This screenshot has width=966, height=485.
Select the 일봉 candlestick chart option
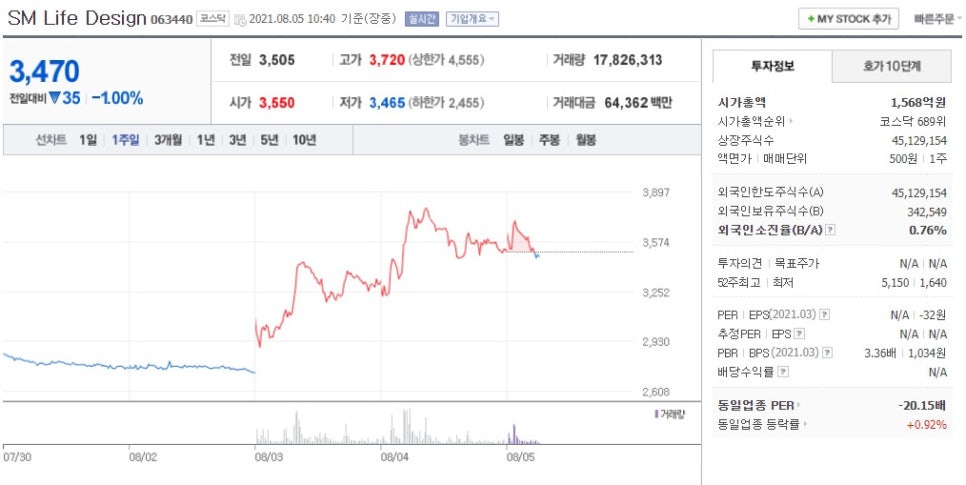pyautogui.click(x=514, y=140)
